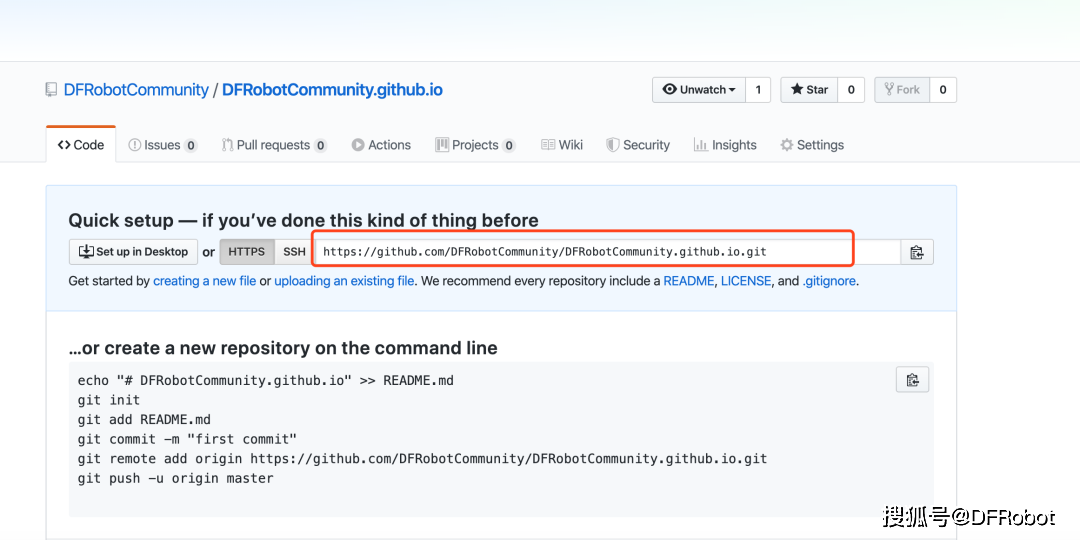Click the '…or create a new repository' heading
This screenshot has height=540, width=1080.
coord(283,348)
